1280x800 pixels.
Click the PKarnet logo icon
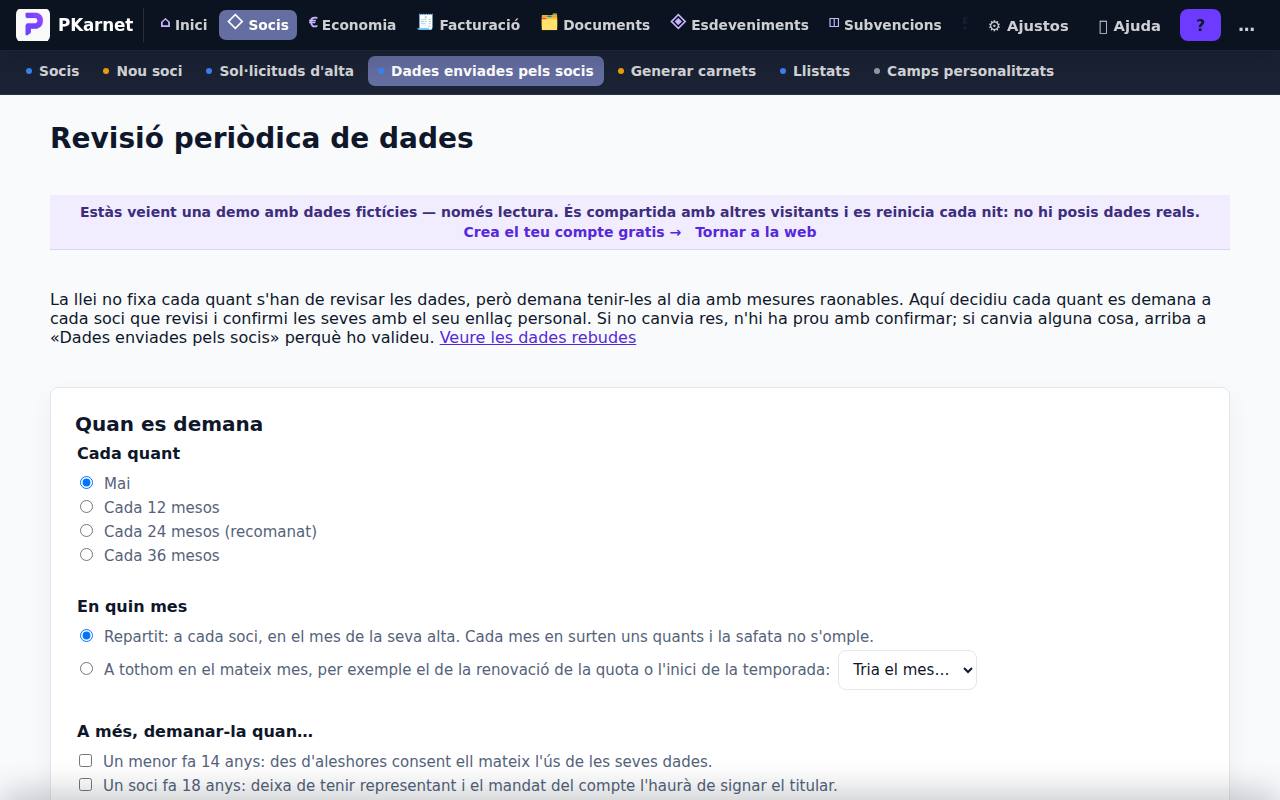pyautogui.click(x=33, y=25)
